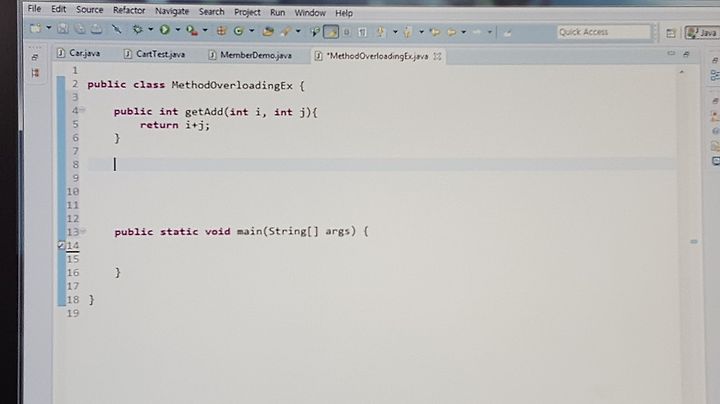720x404 pixels.
Task: Open the Navigate menu
Action: click(172, 11)
